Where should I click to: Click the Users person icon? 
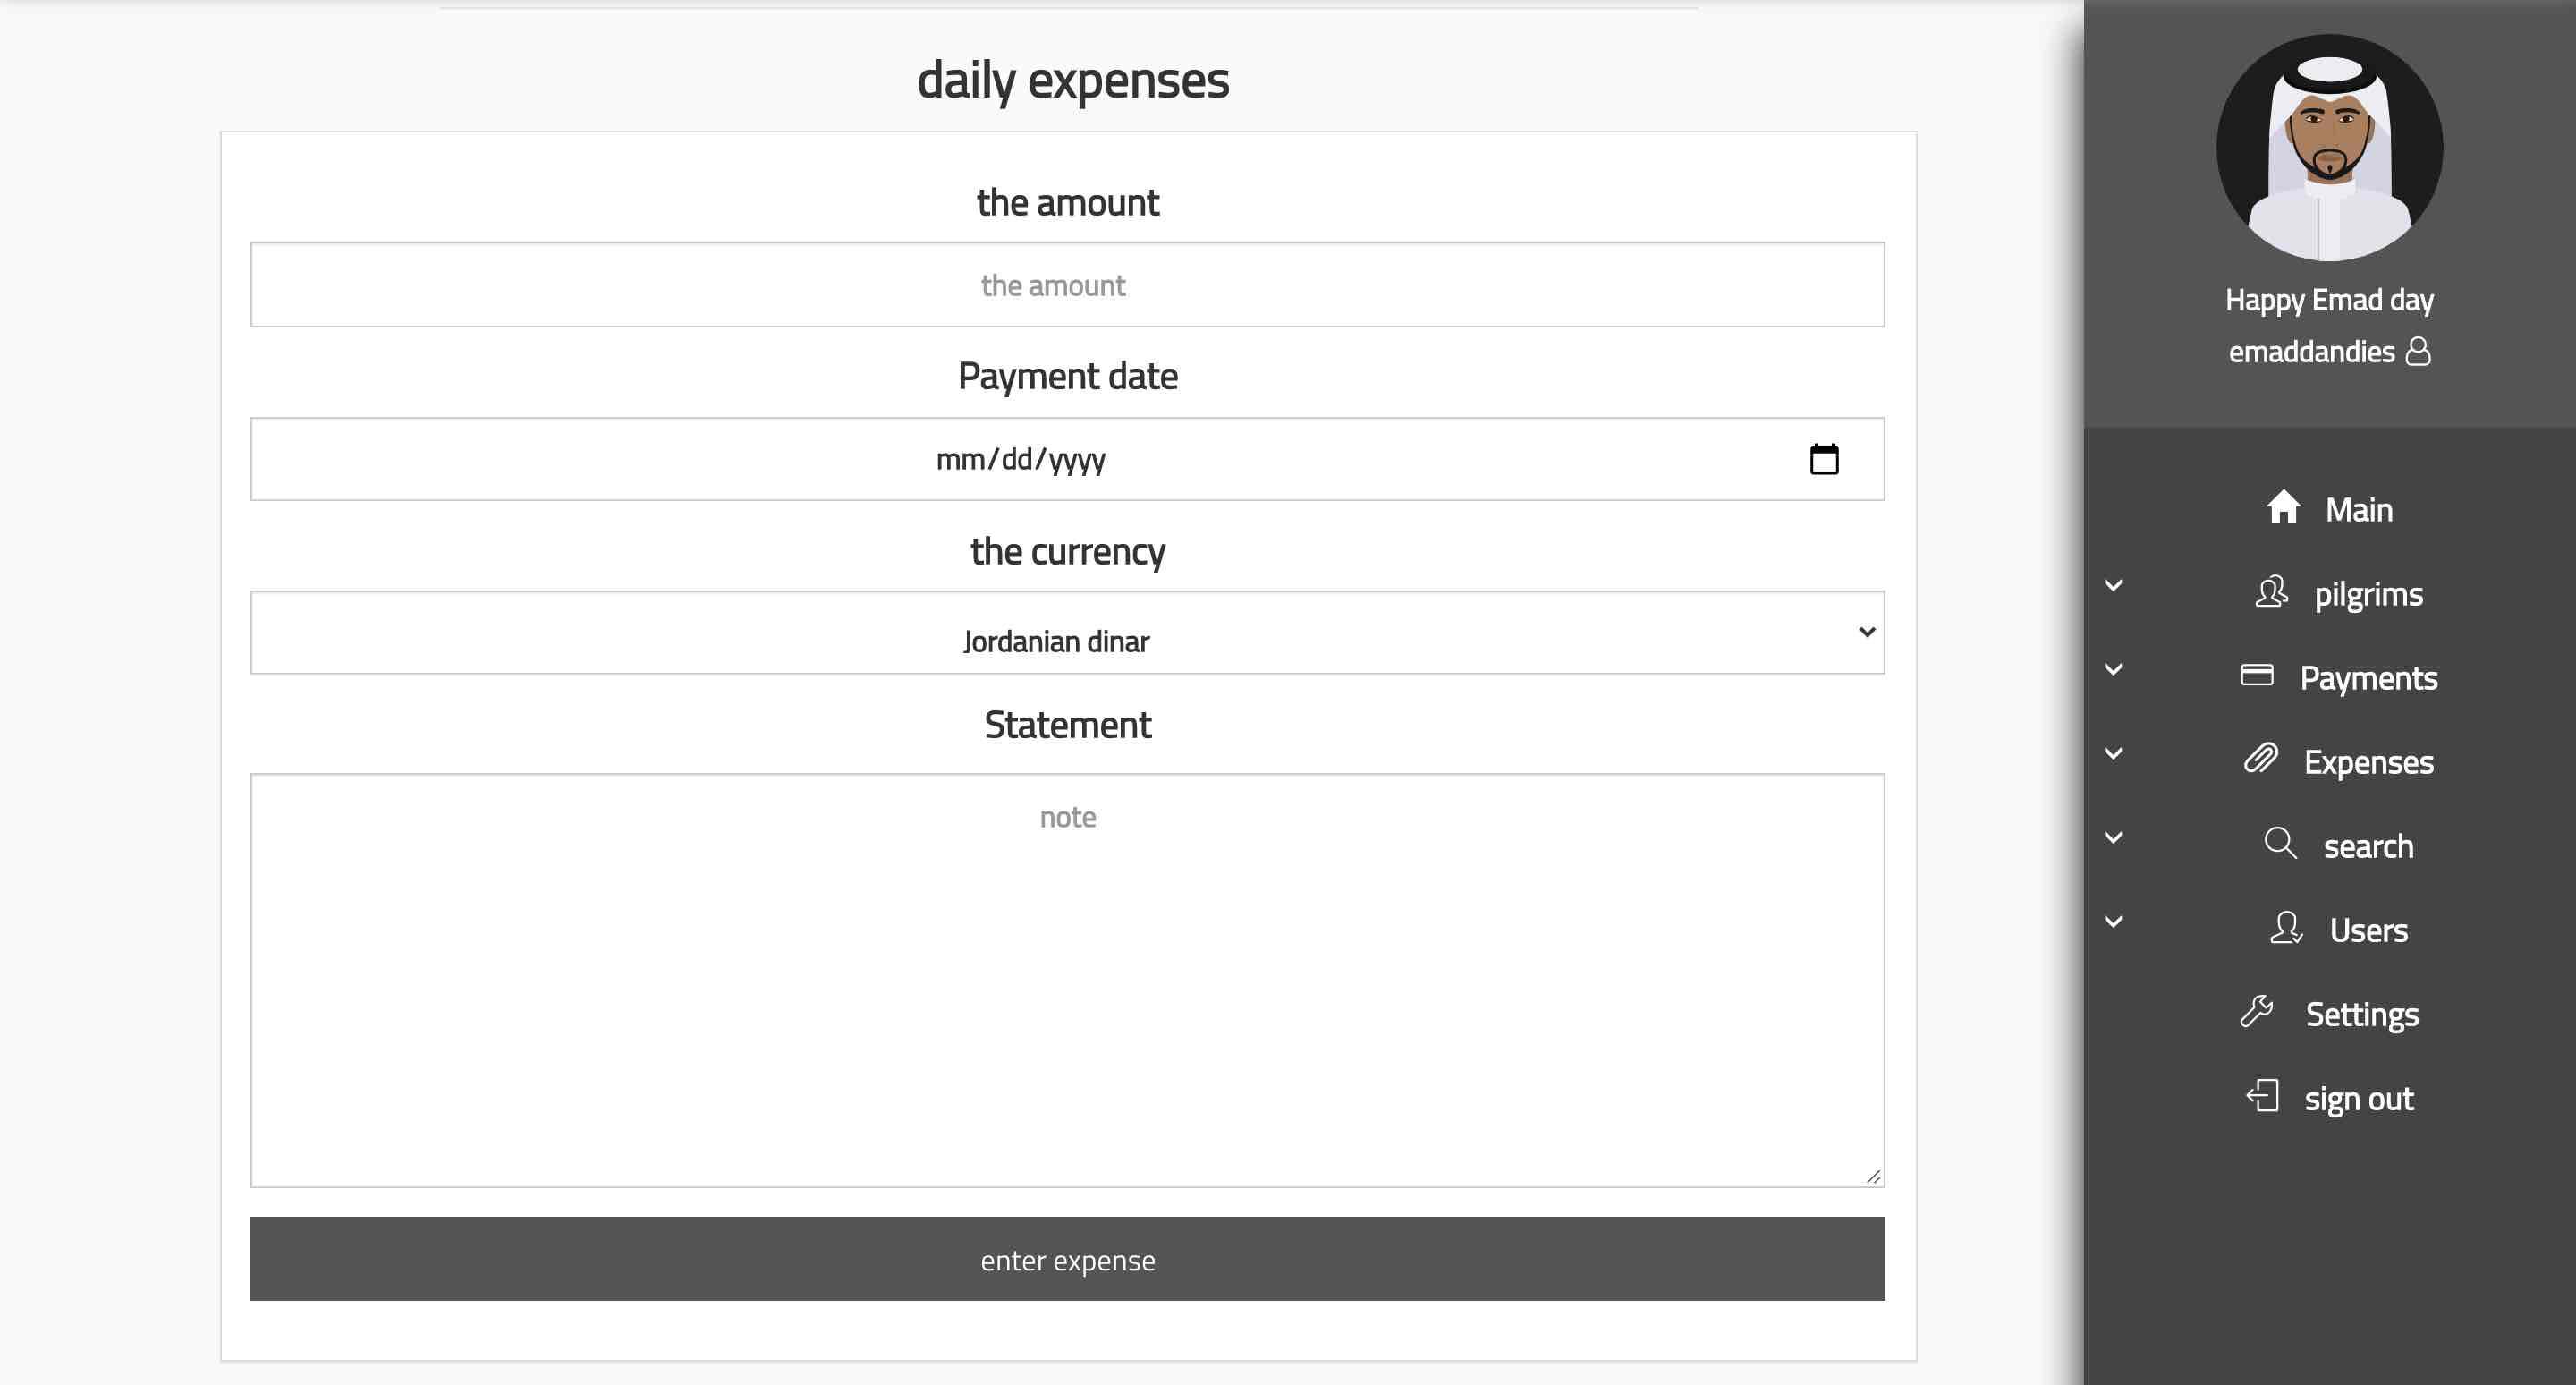coord(2286,928)
